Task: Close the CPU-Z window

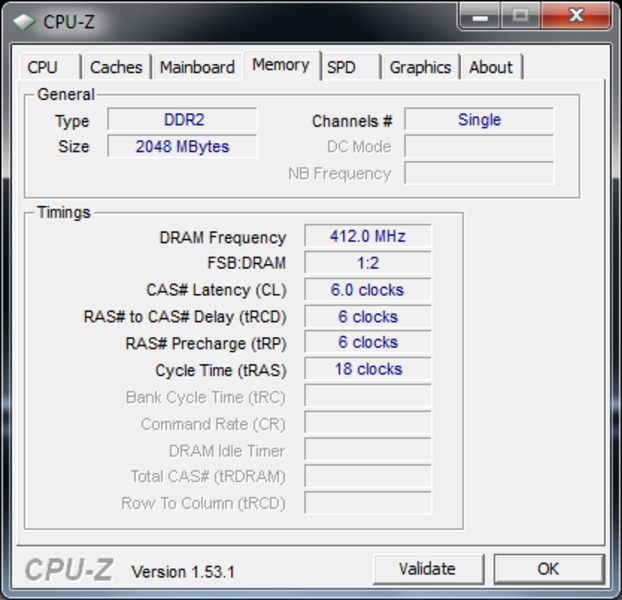Action: (x=576, y=16)
